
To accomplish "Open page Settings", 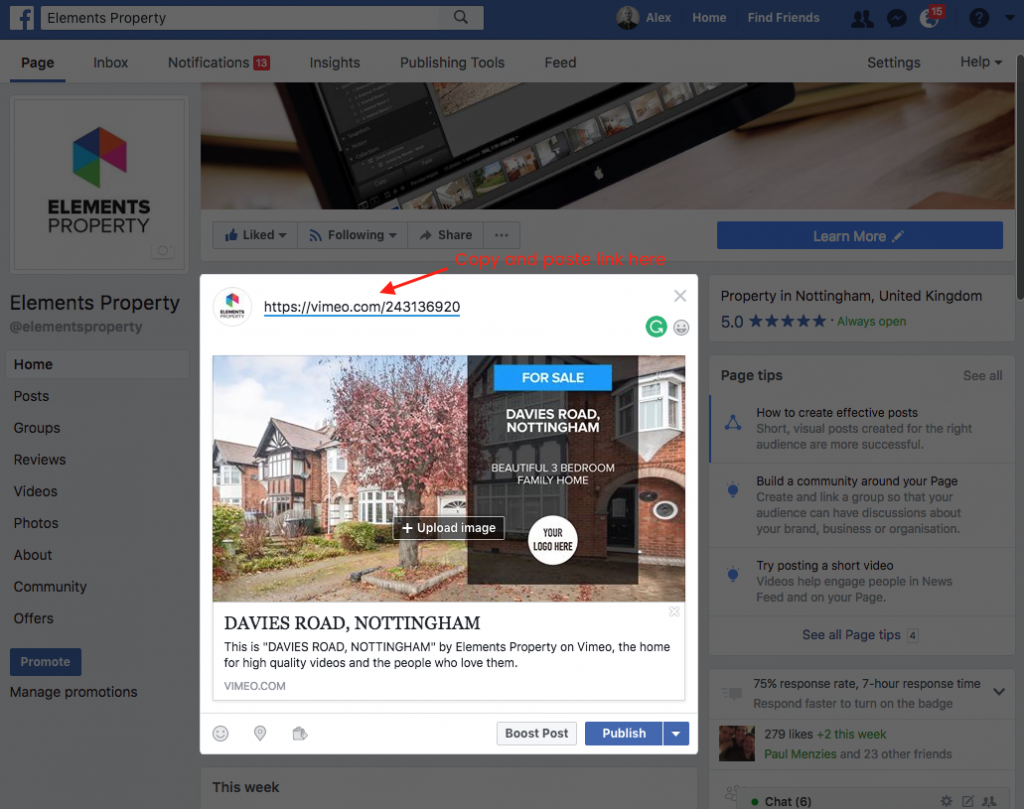I will click(x=893, y=63).
